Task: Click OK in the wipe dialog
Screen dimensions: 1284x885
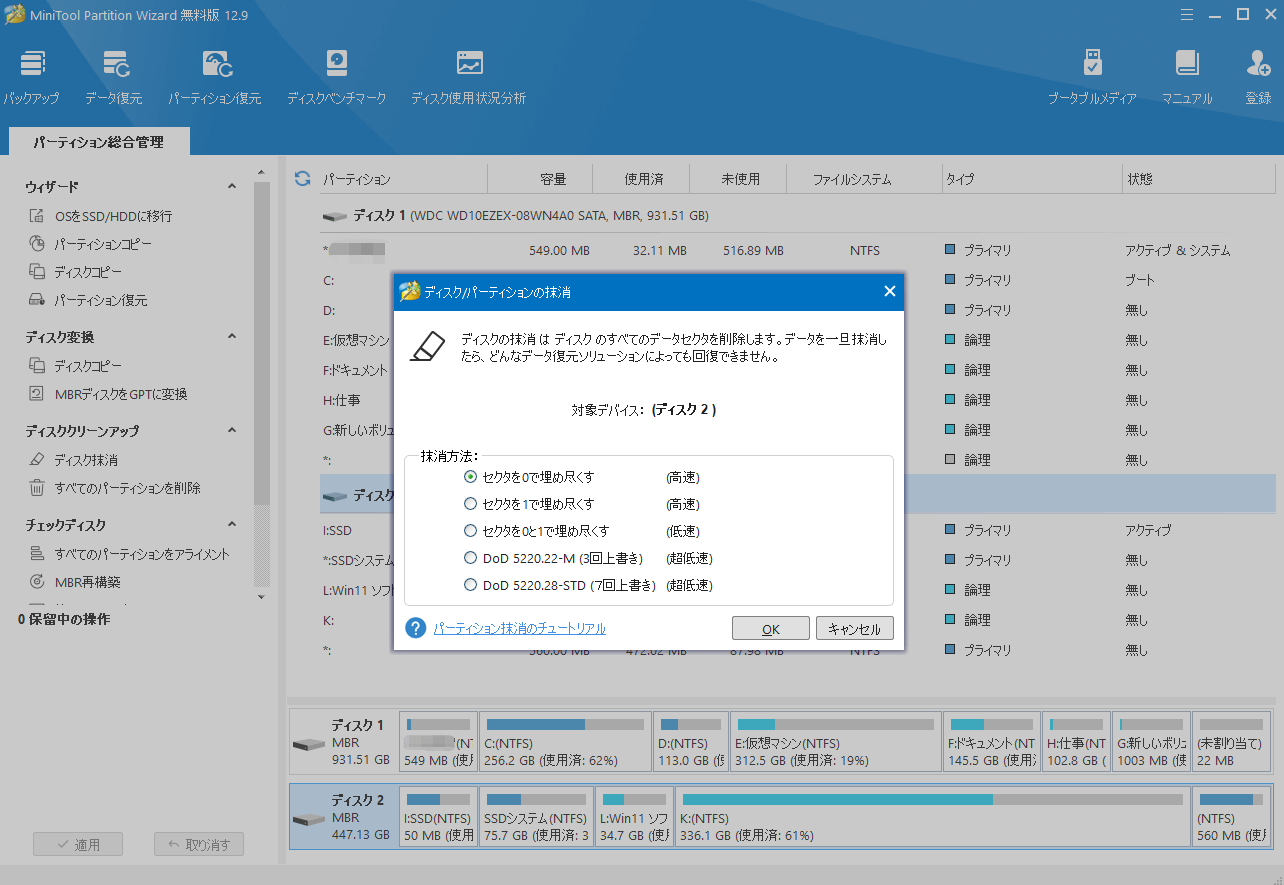Action: [770, 629]
